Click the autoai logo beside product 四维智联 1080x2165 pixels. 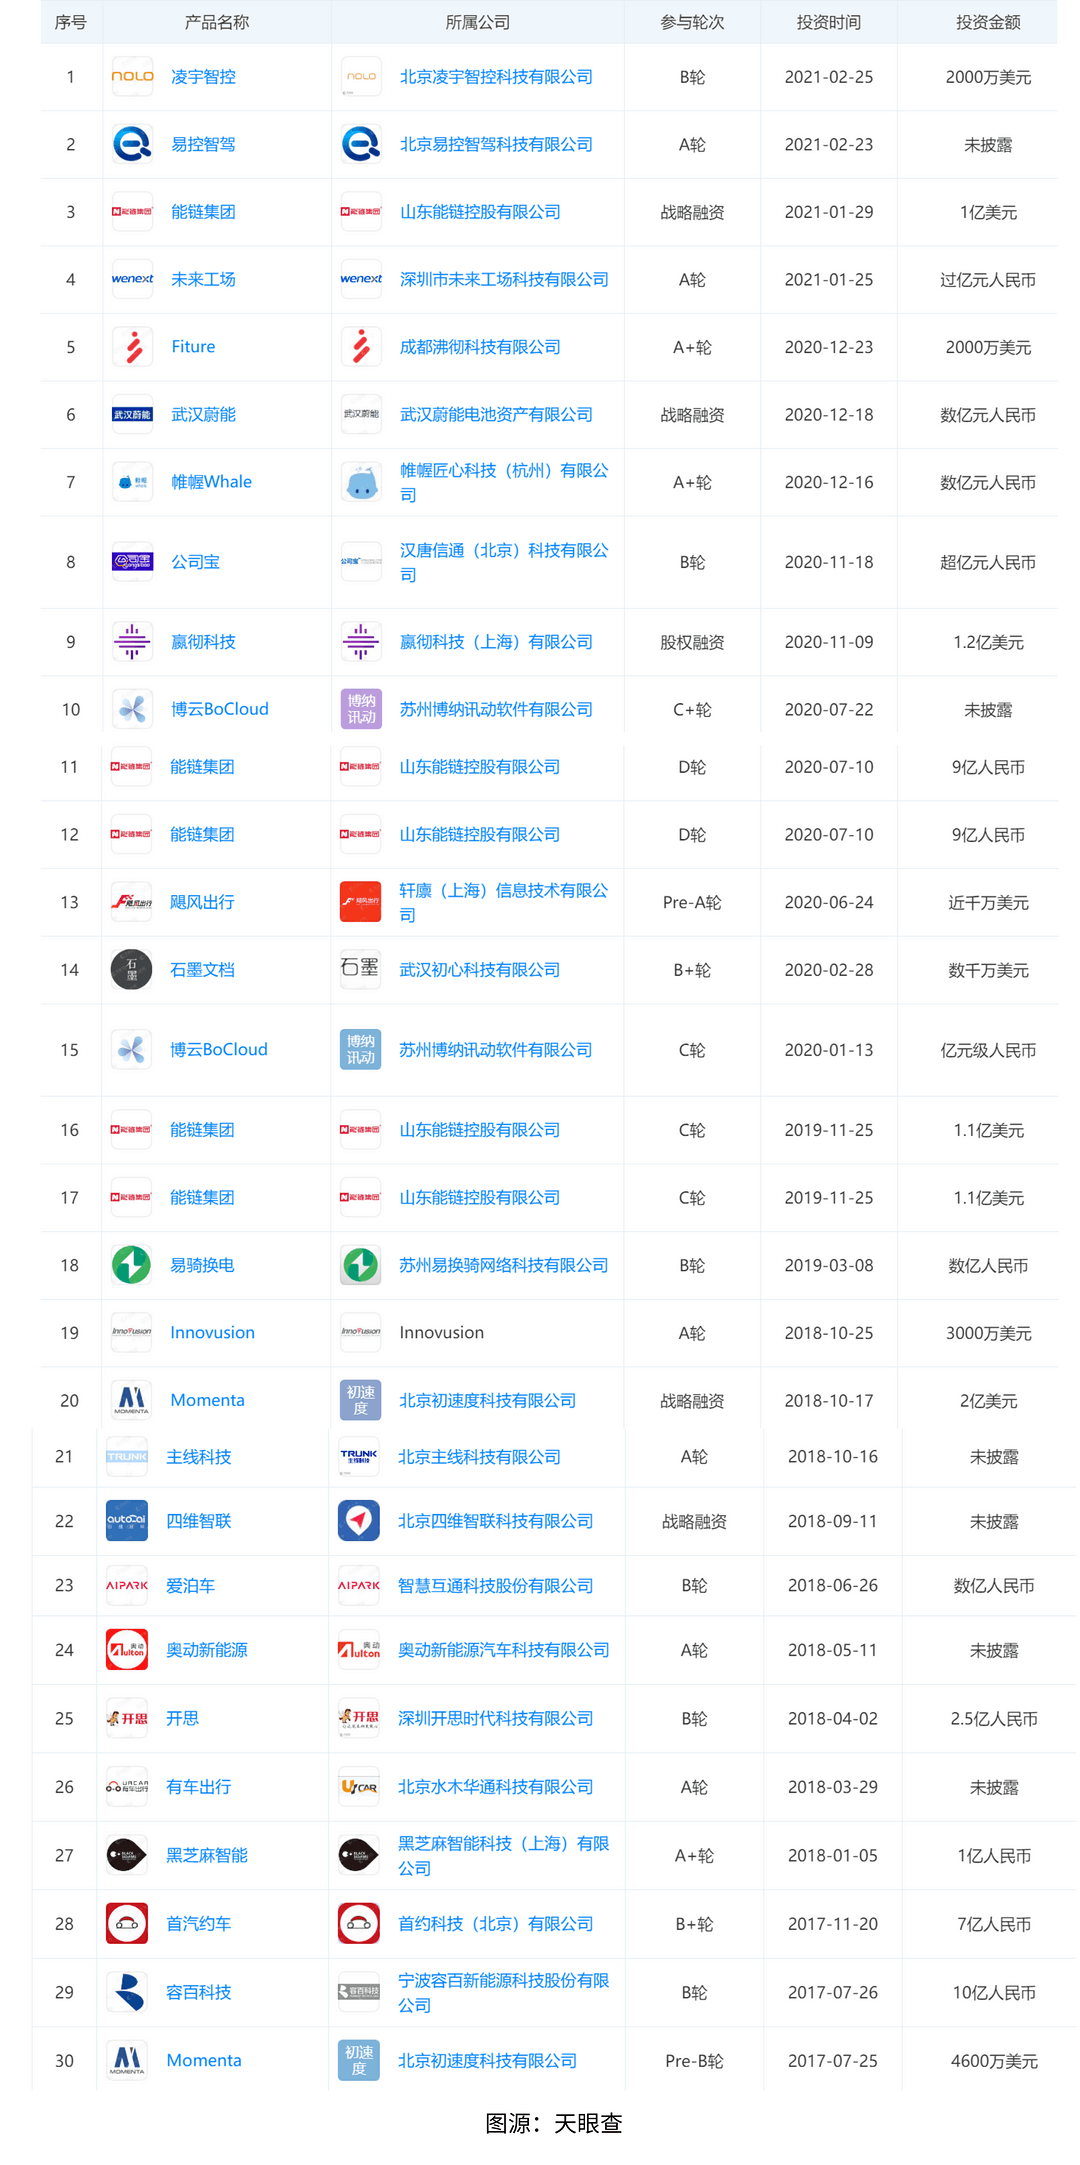(127, 1521)
